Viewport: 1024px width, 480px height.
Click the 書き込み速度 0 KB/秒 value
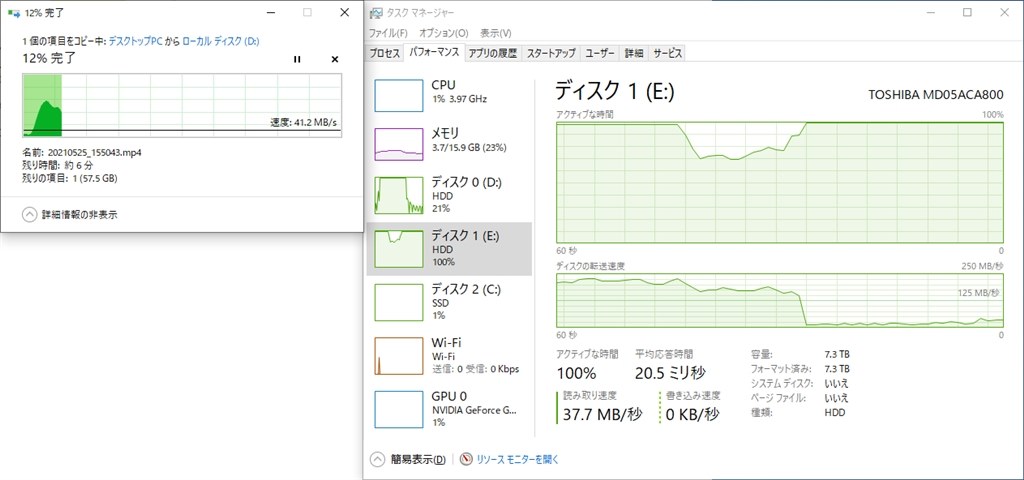(x=692, y=415)
